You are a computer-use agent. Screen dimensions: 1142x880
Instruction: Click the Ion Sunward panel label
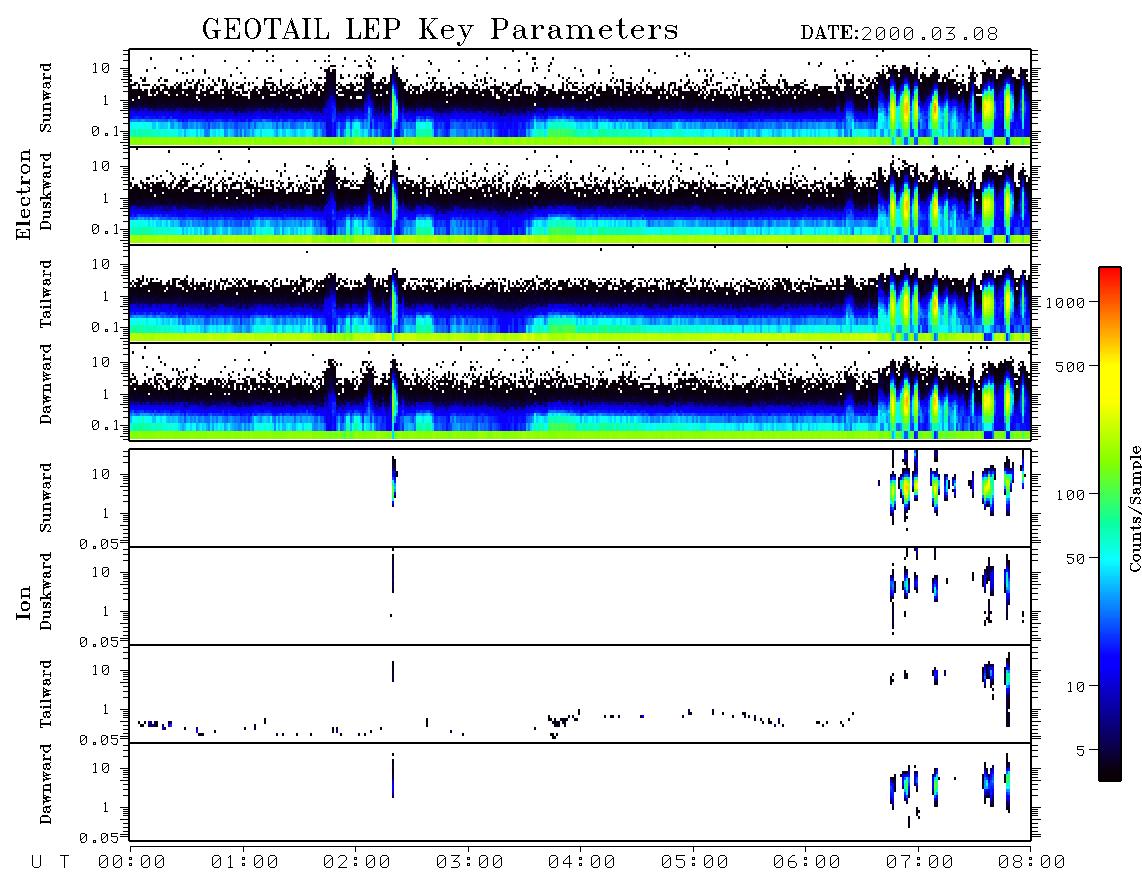point(45,498)
